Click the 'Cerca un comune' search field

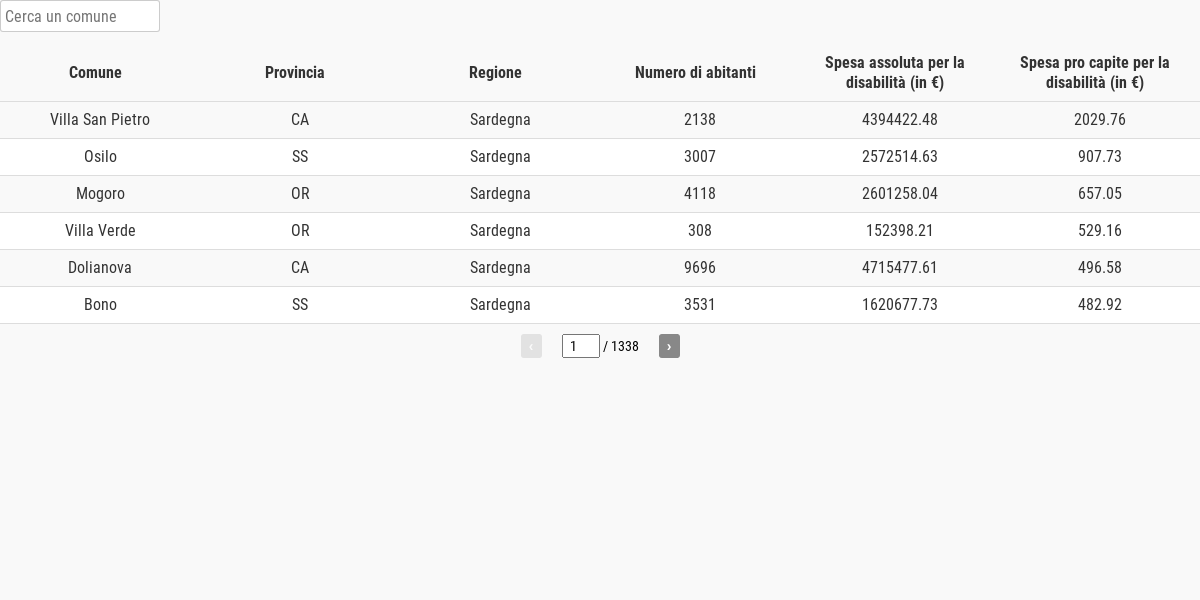tap(80, 16)
